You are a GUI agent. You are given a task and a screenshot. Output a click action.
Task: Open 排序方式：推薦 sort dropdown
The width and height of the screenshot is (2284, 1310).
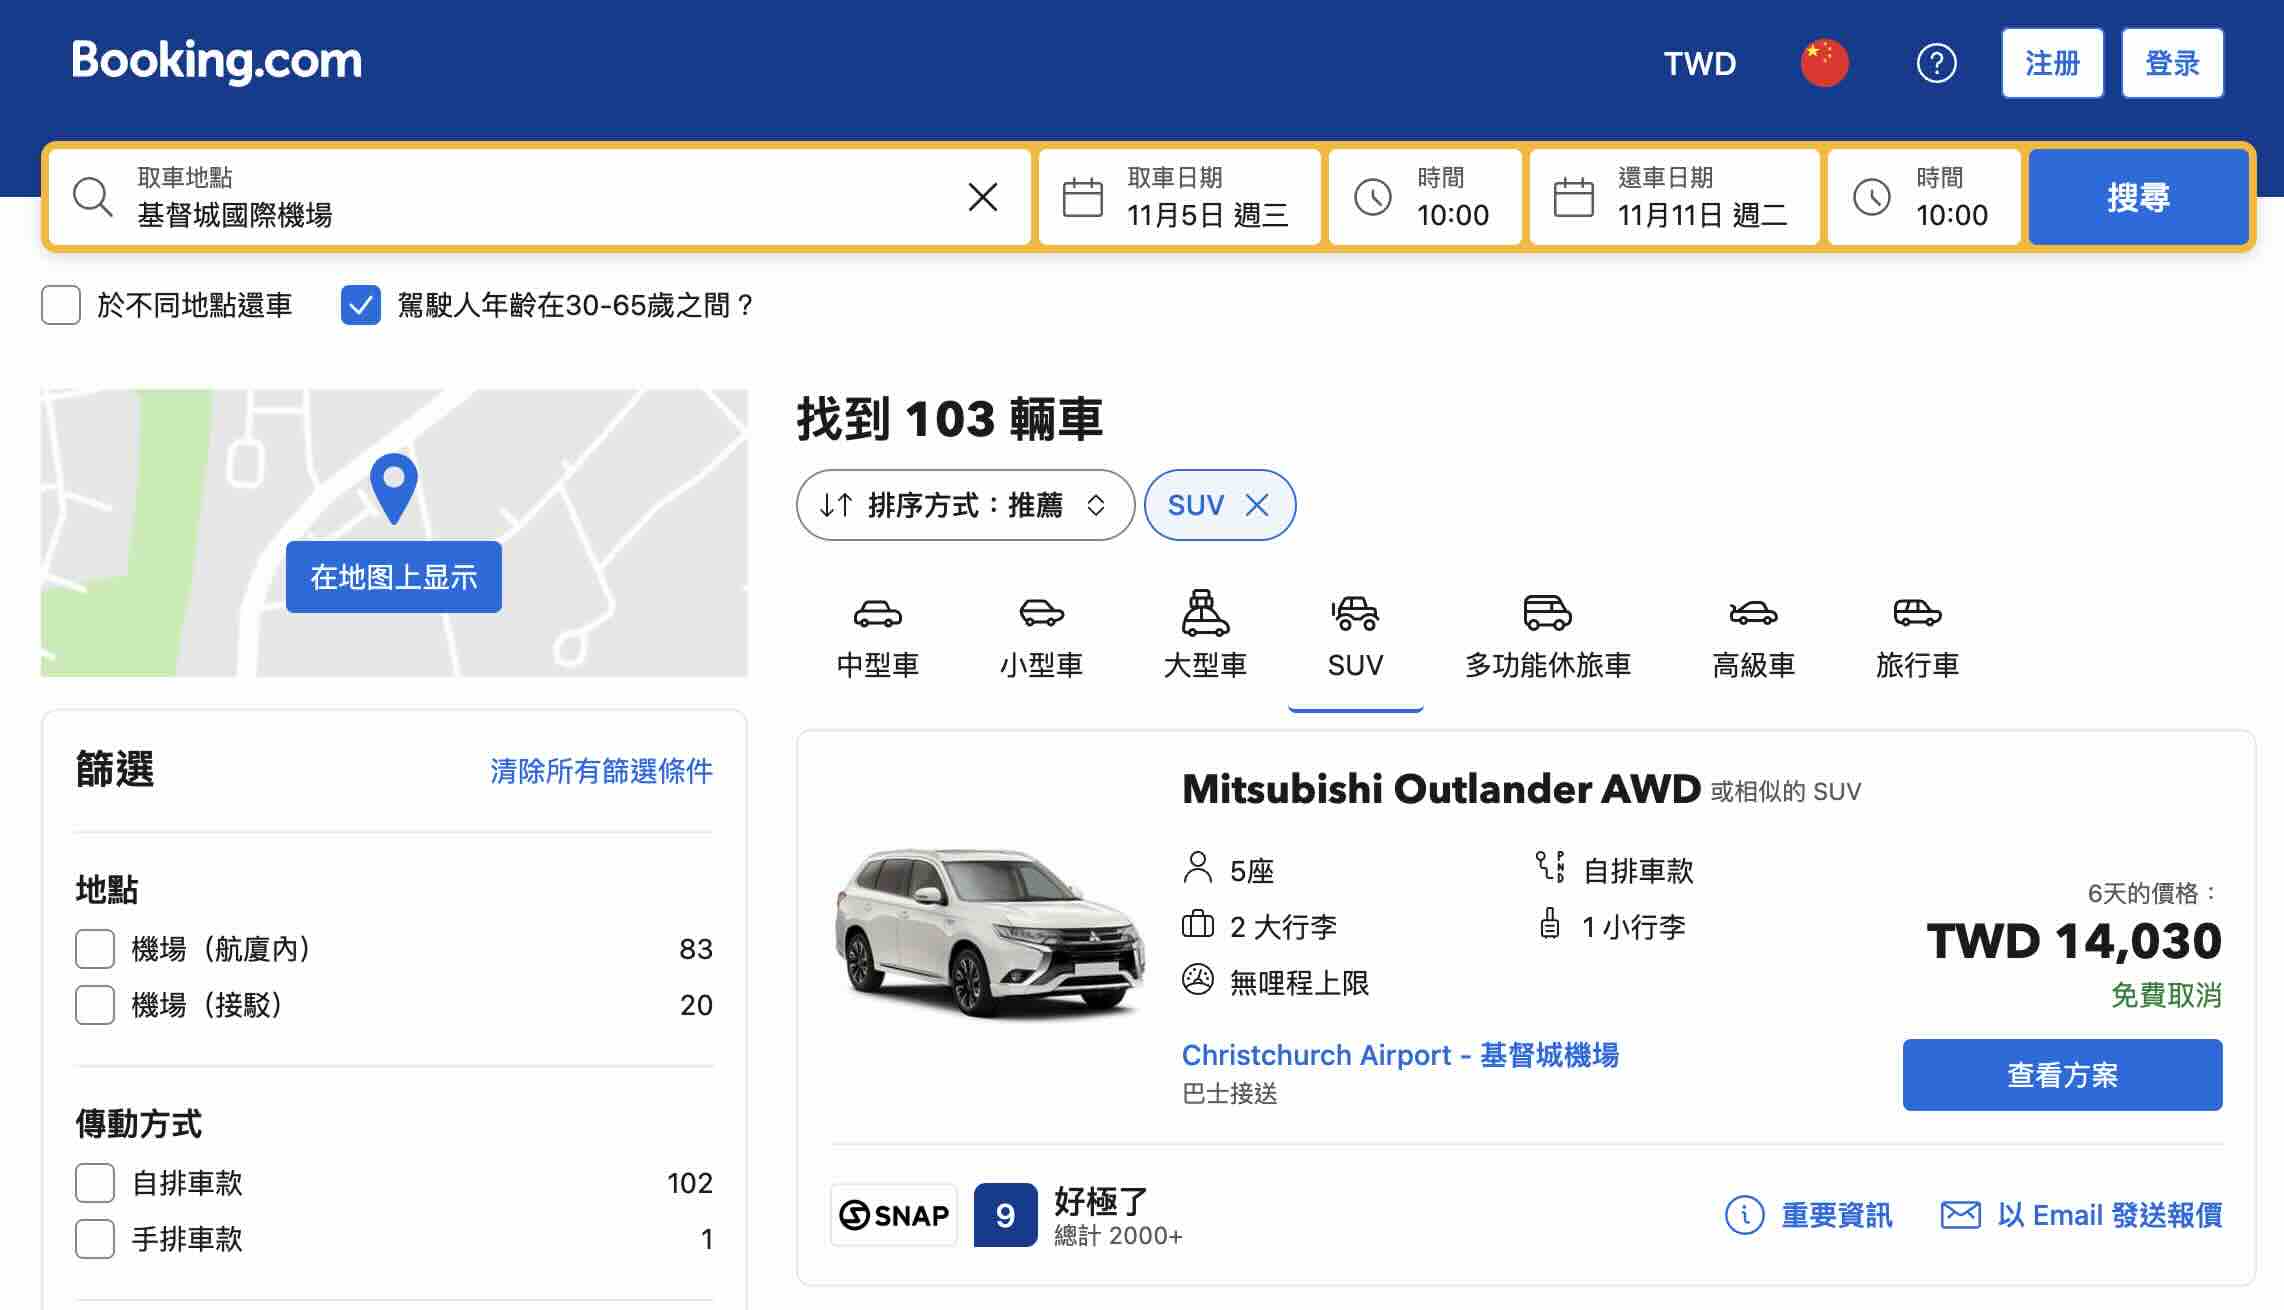[x=965, y=505]
